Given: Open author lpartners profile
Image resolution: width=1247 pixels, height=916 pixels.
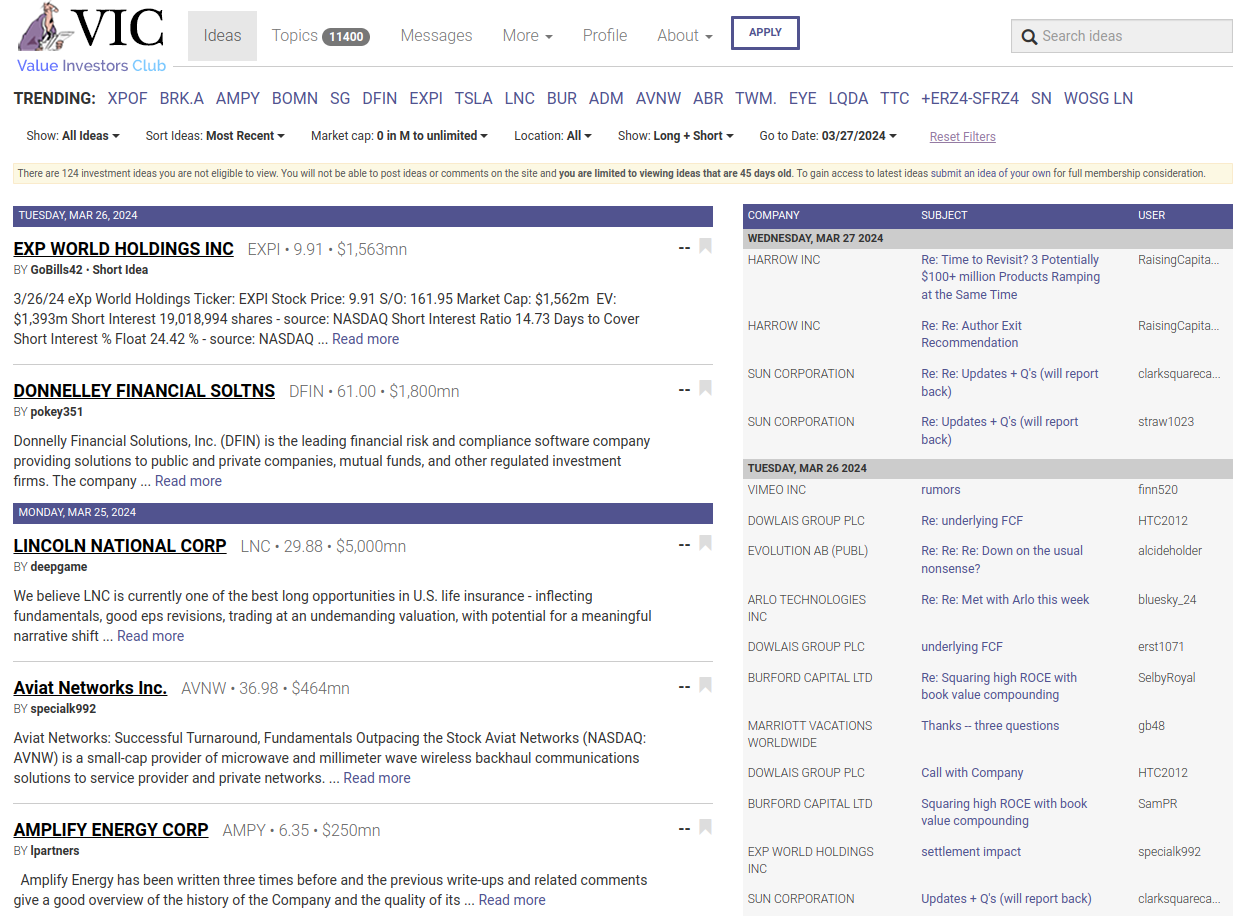Looking at the screenshot, I should [55, 851].
